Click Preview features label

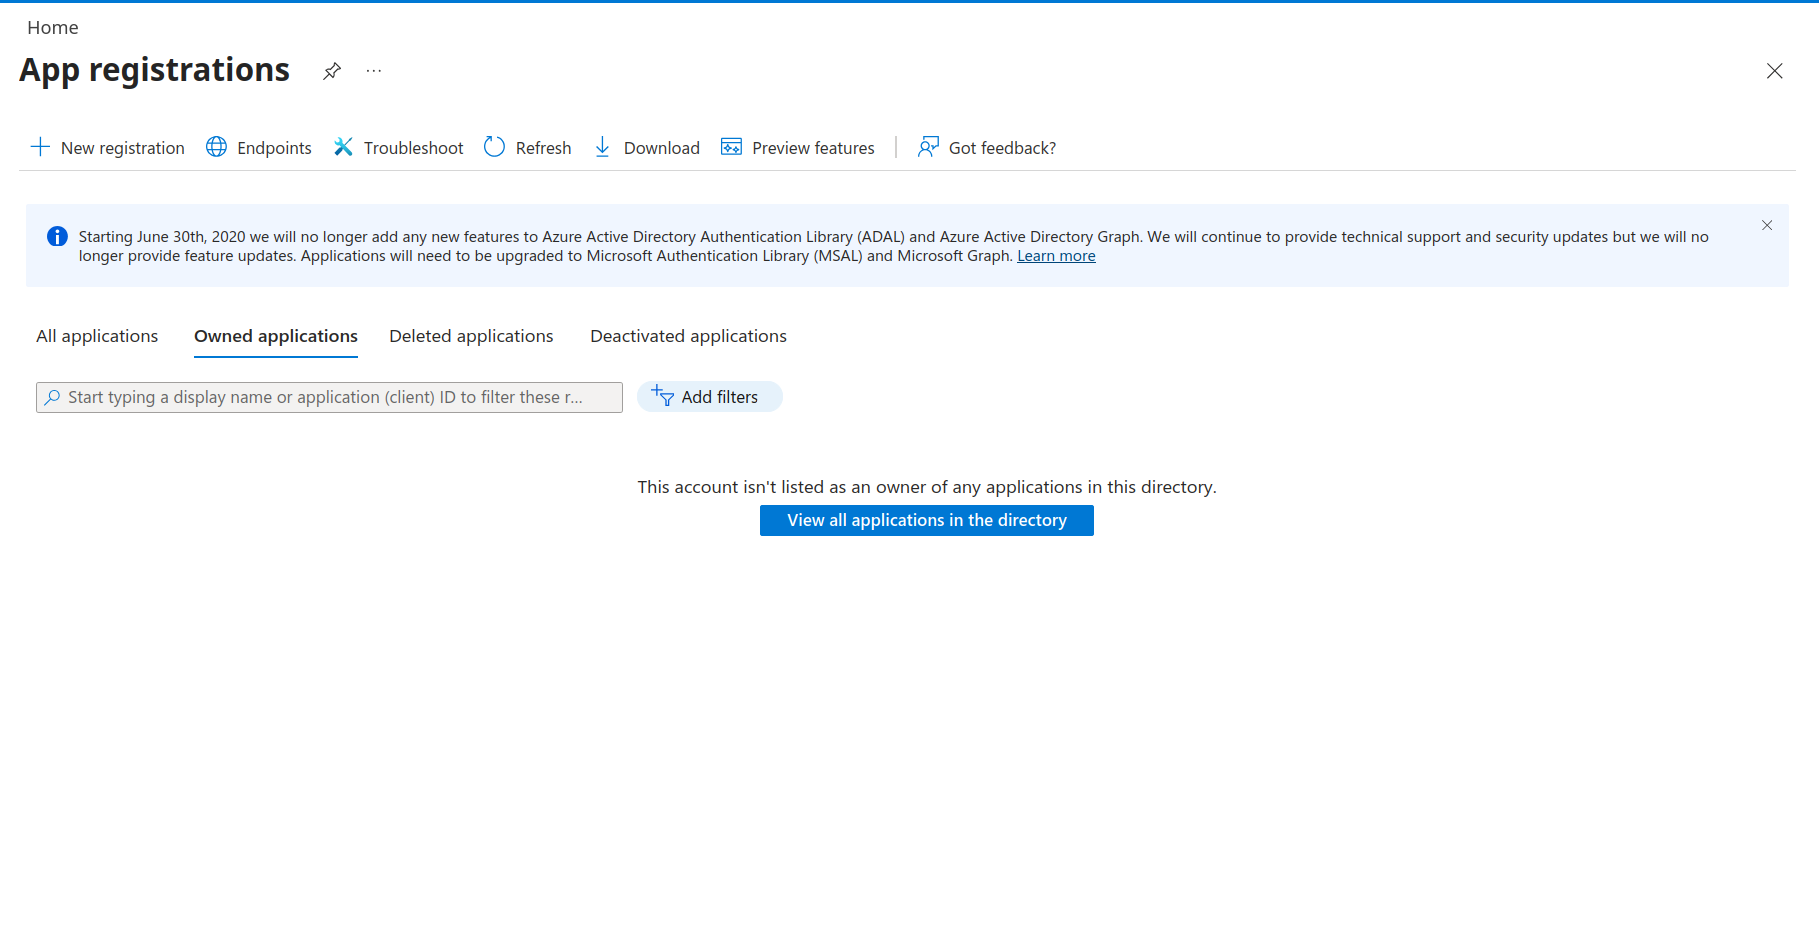coord(813,148)
